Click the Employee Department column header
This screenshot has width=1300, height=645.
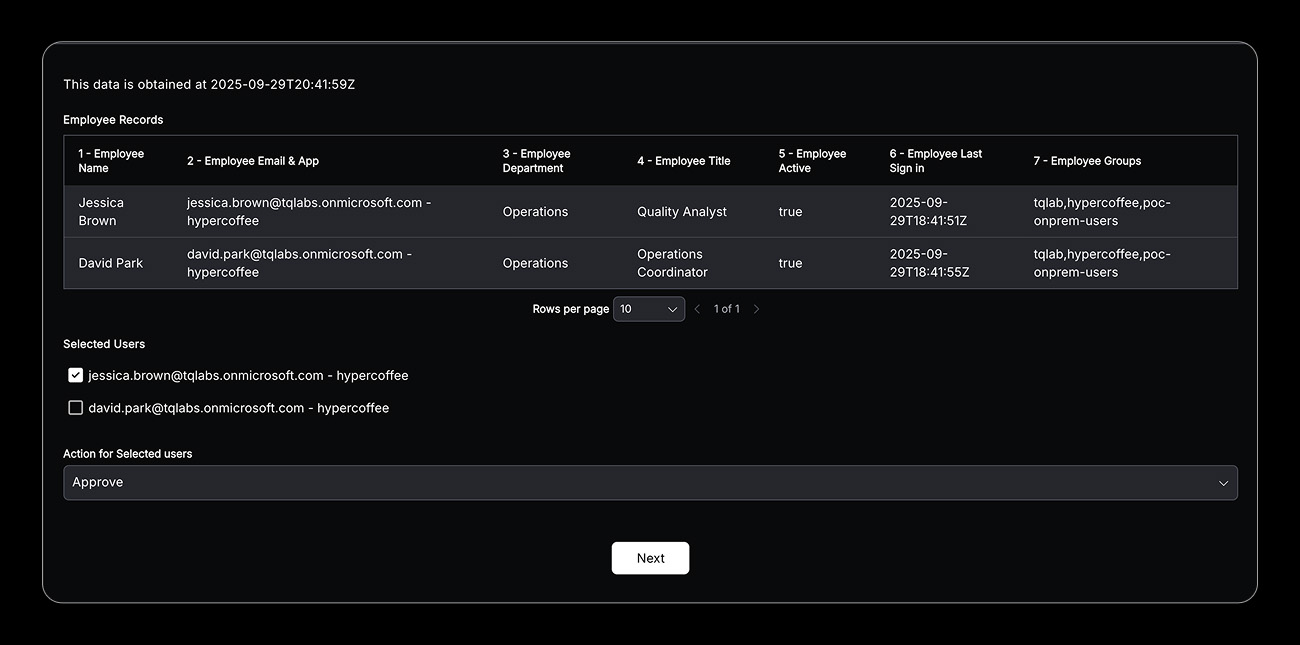click(x=536, y=161)
